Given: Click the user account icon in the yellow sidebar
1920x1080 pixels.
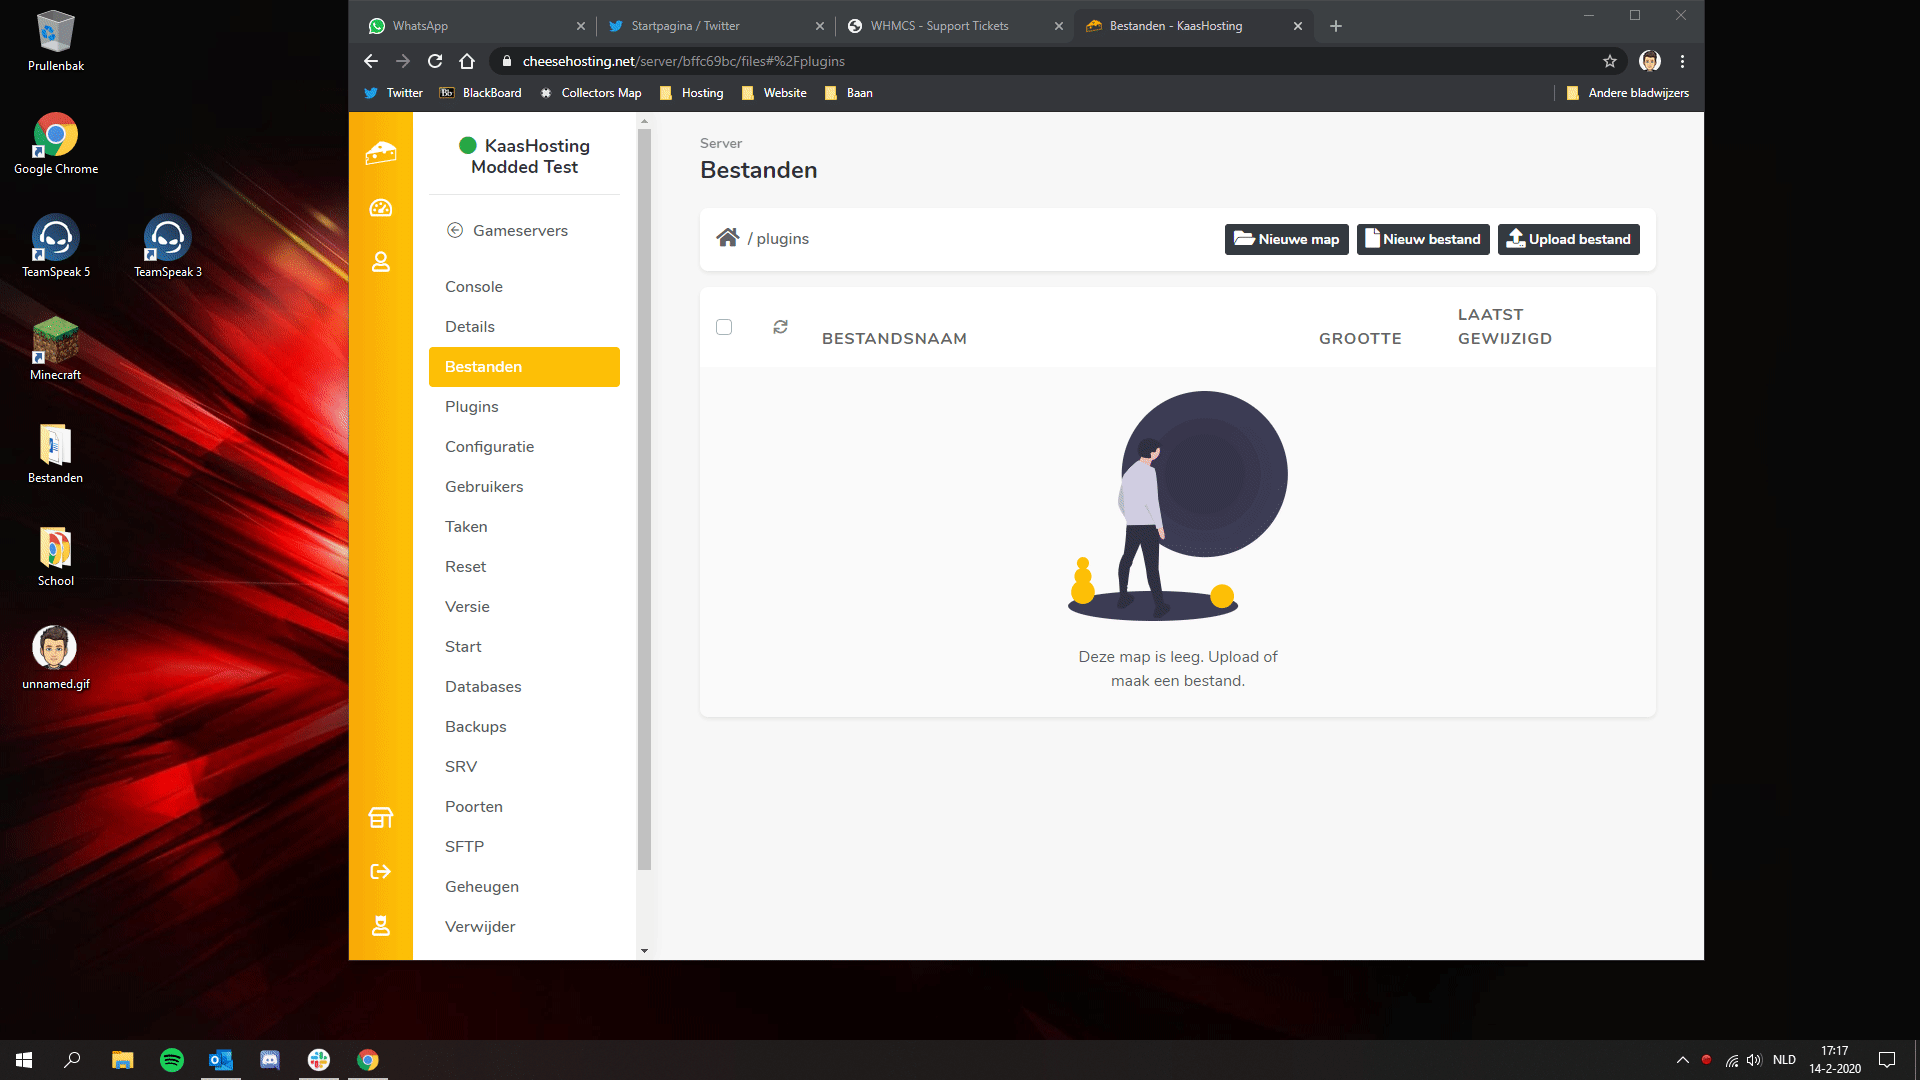Looking at the screenshot, I should [380, 262].
